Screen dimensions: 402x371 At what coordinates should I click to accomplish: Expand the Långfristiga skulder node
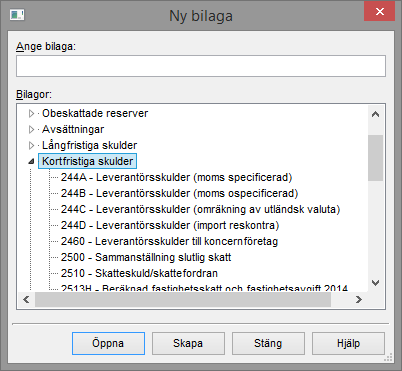click(31, 145)
